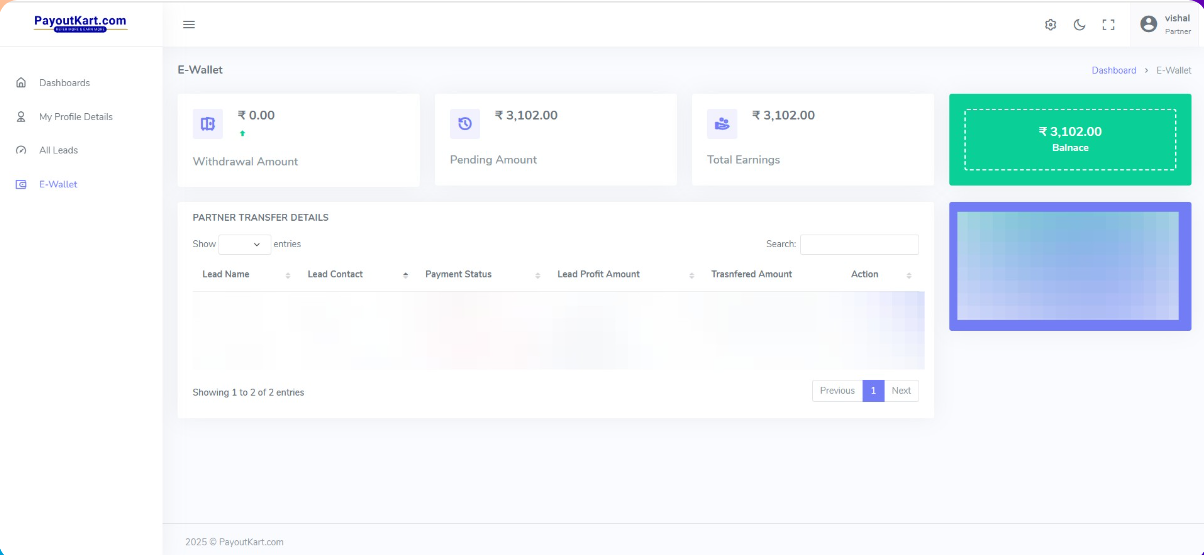Go to My Profile Details
The height and width of the screenshot is (555, 1204).
(75, 117)
